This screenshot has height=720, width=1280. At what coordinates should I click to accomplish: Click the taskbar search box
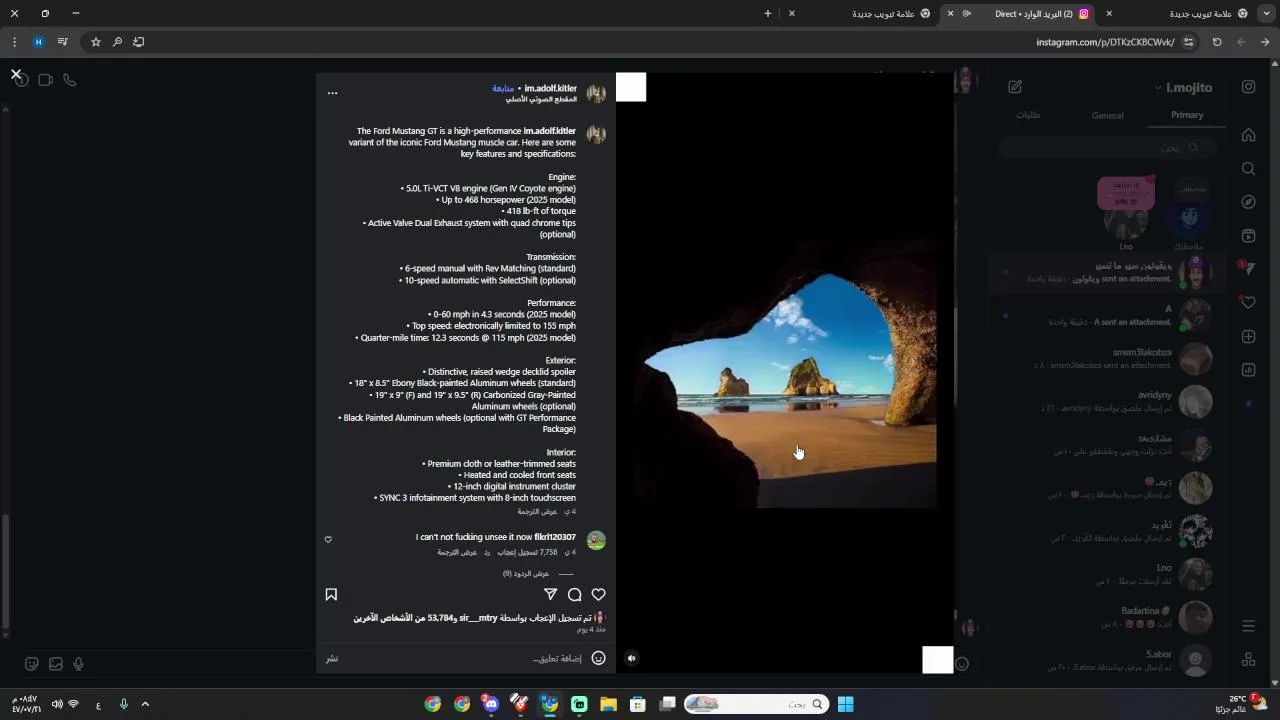(757, 704)
